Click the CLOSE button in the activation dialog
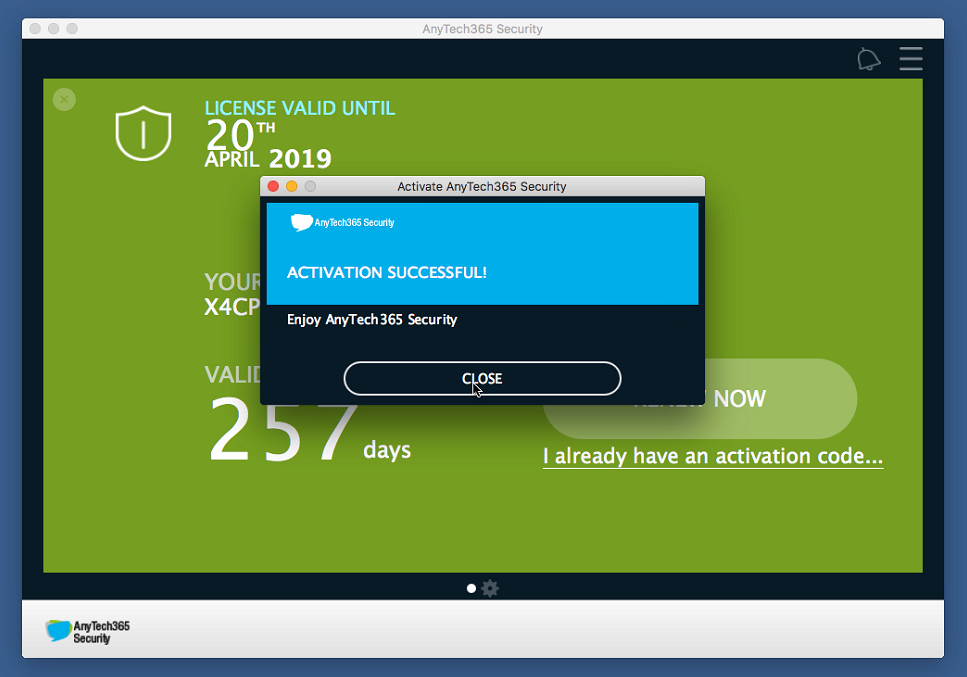Viewport: 967px width, 677px height. (x=482, y=379)
